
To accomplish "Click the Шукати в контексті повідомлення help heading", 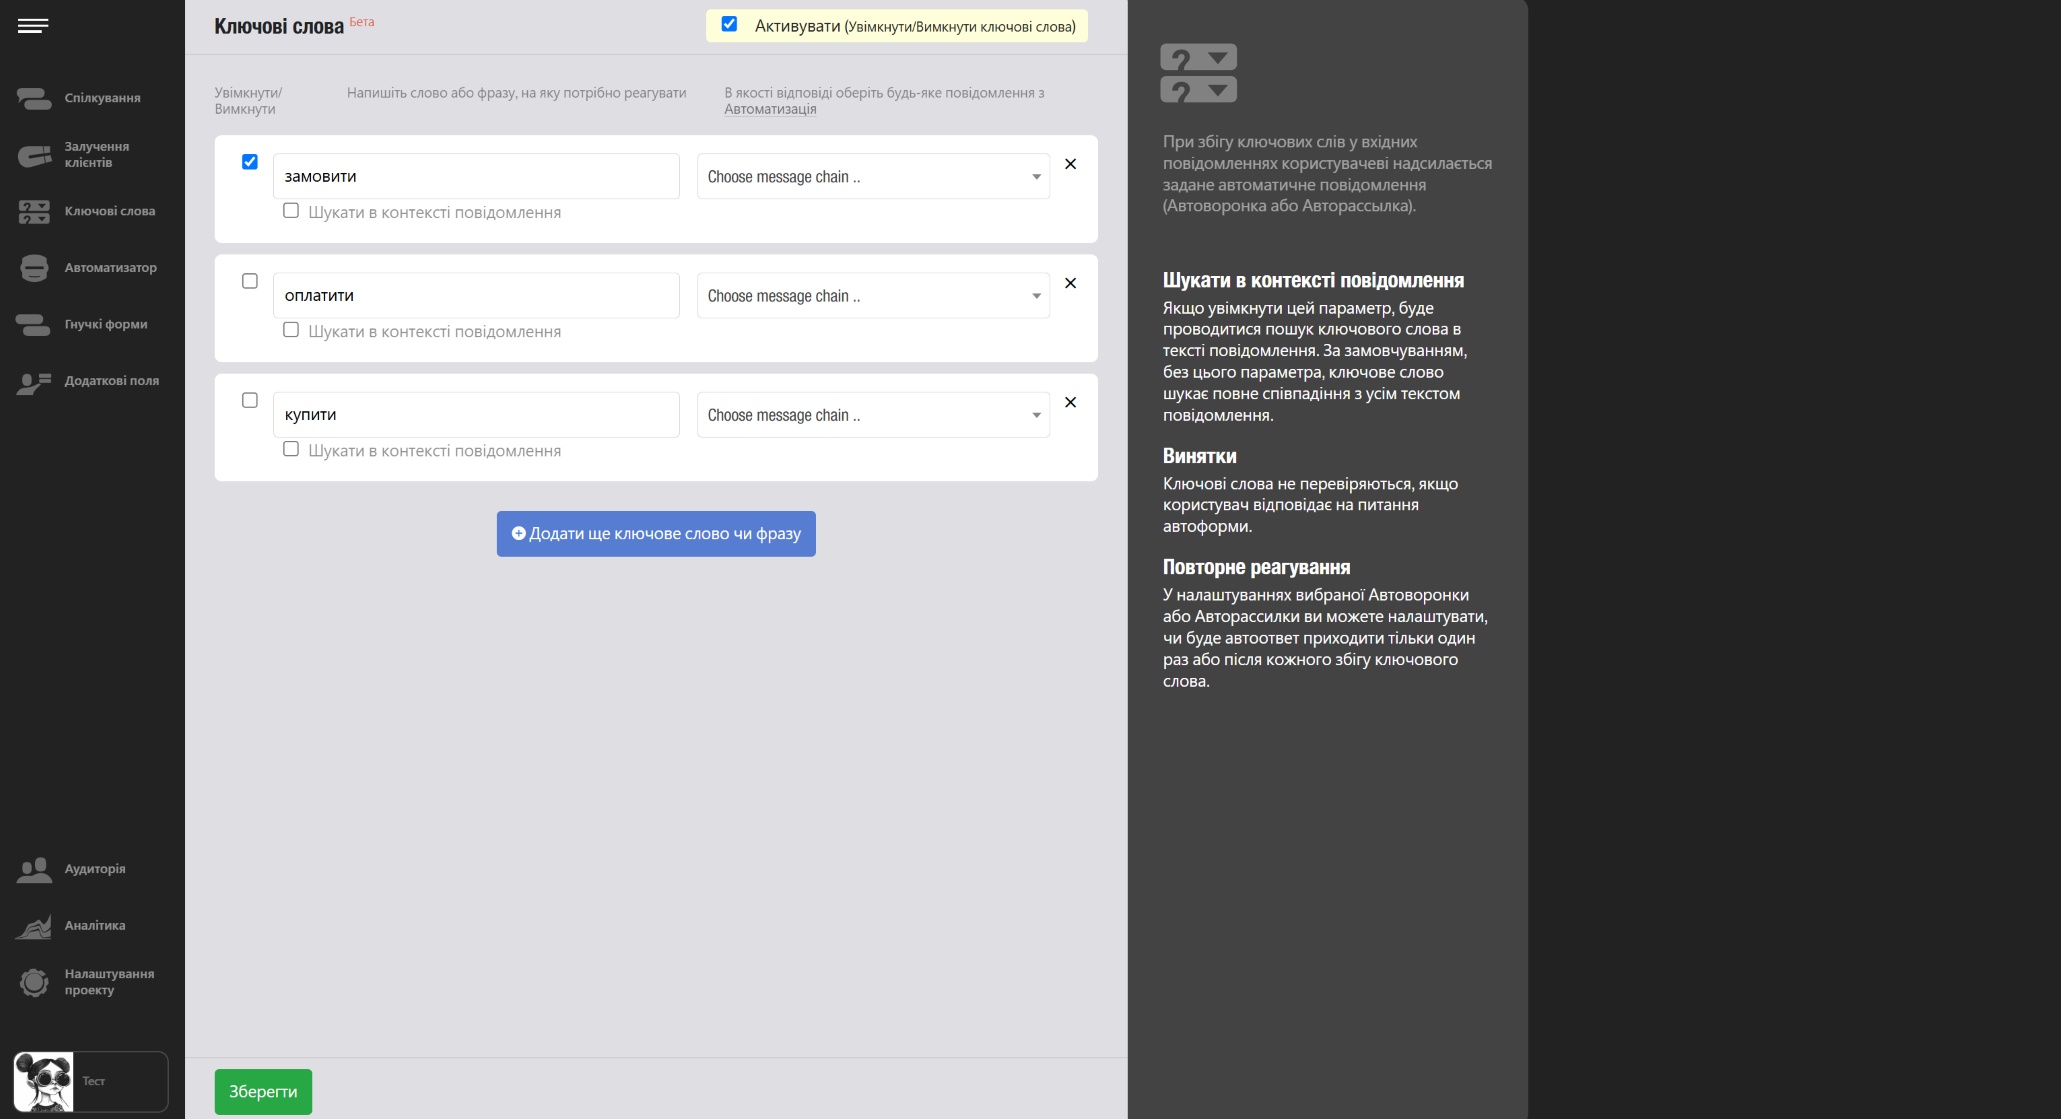I will pos(1313,280).
